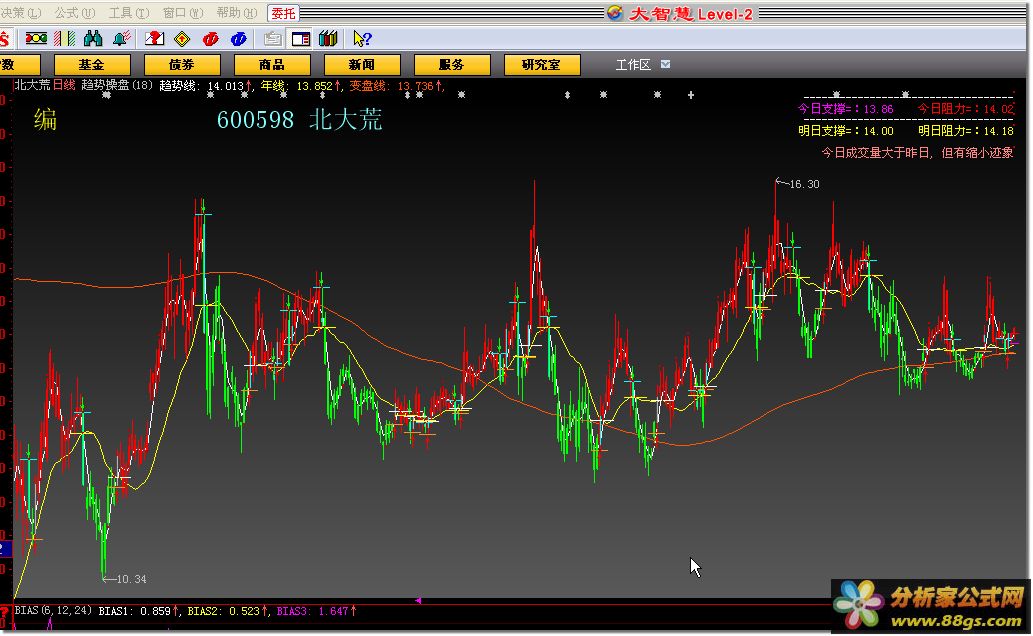Open the books library icon
1033x636 pixels.
328,39
